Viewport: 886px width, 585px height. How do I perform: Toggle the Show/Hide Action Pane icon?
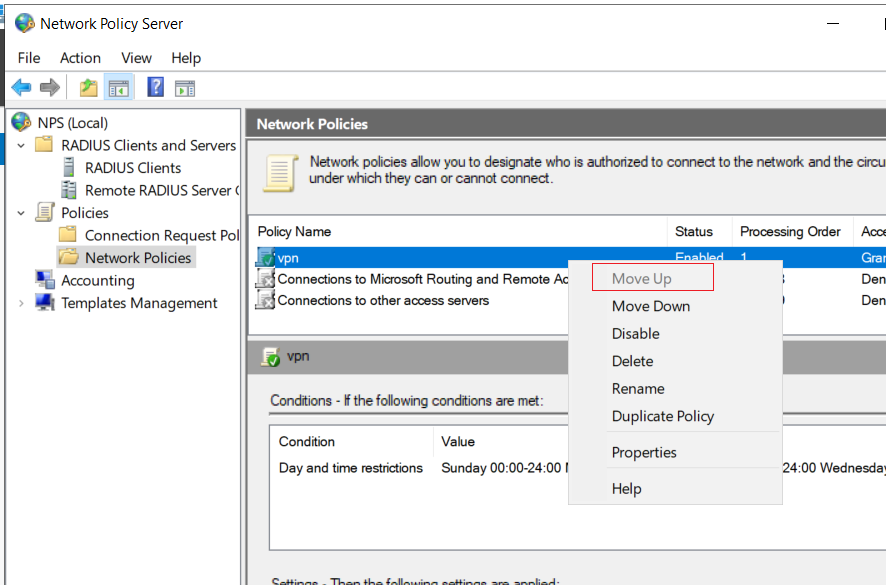[x=185, y=88]
